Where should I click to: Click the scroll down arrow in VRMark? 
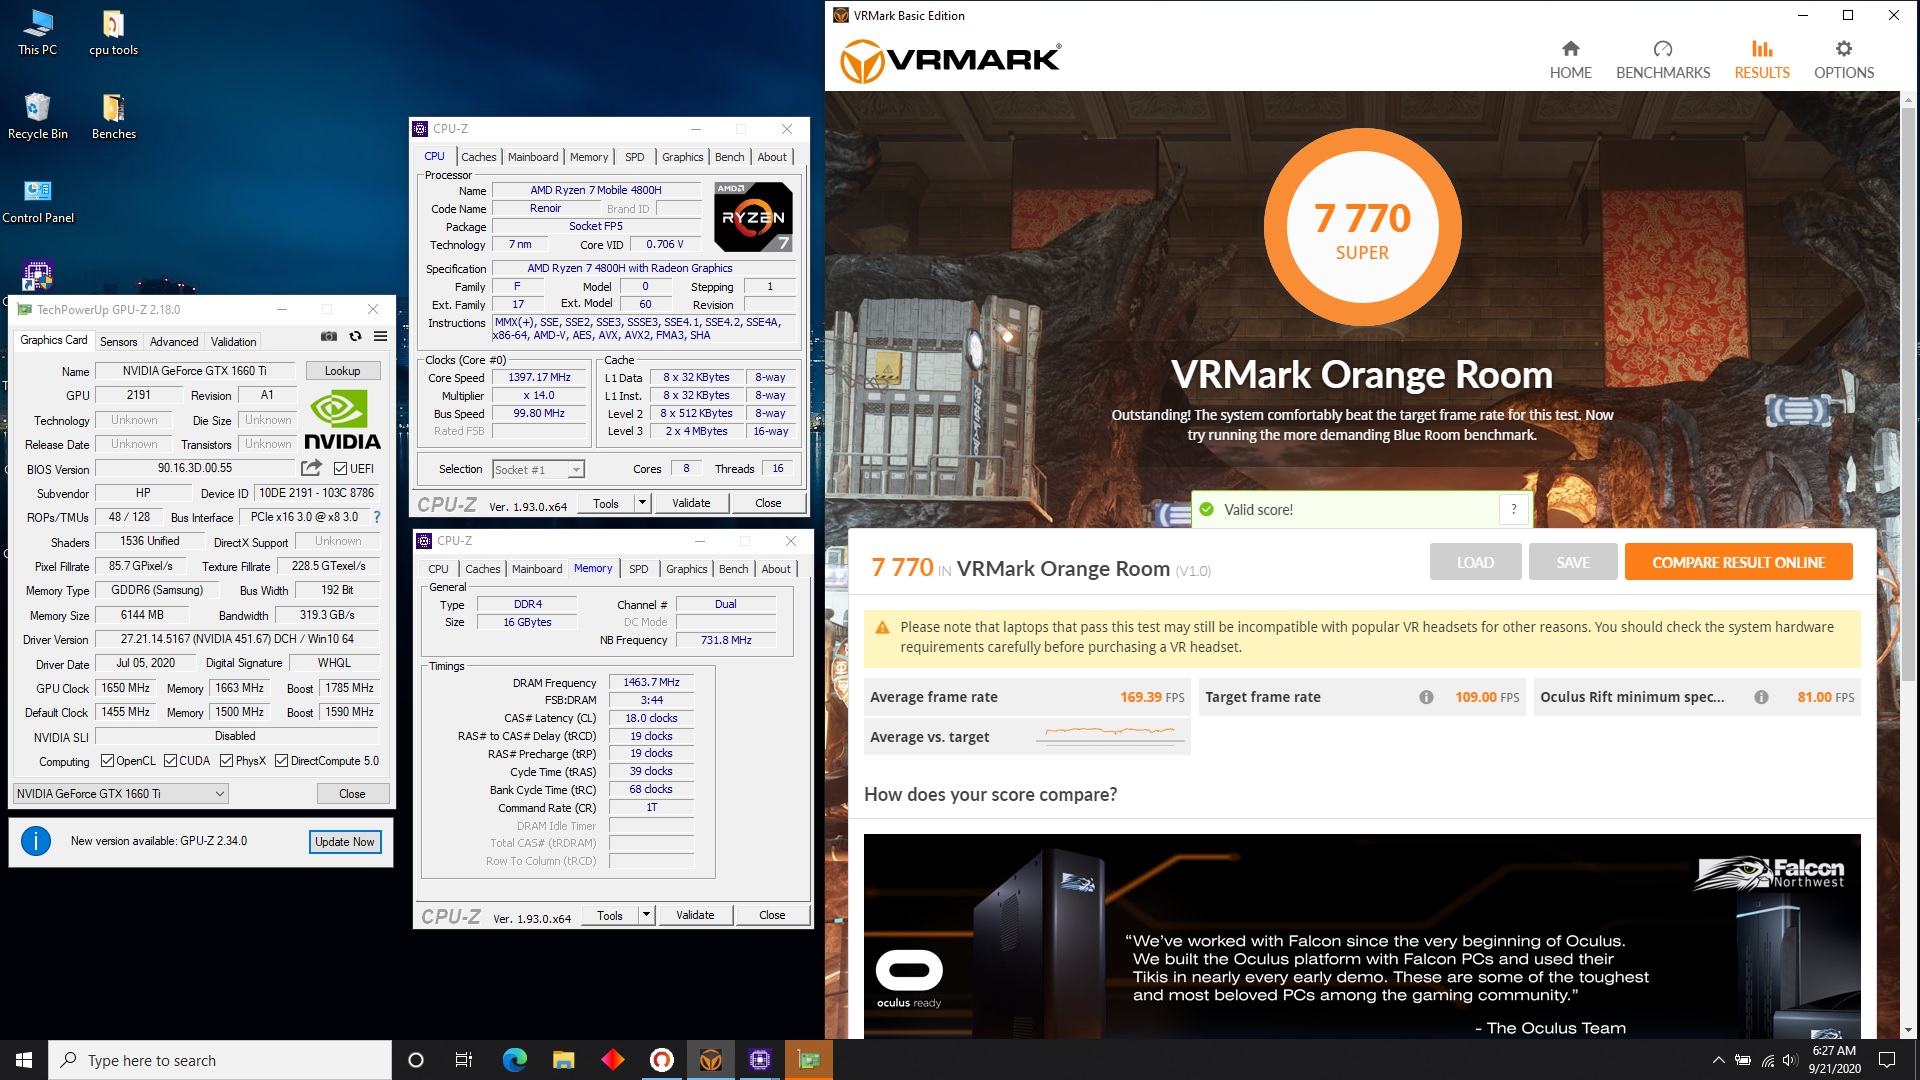[x=1908, y=1029]
